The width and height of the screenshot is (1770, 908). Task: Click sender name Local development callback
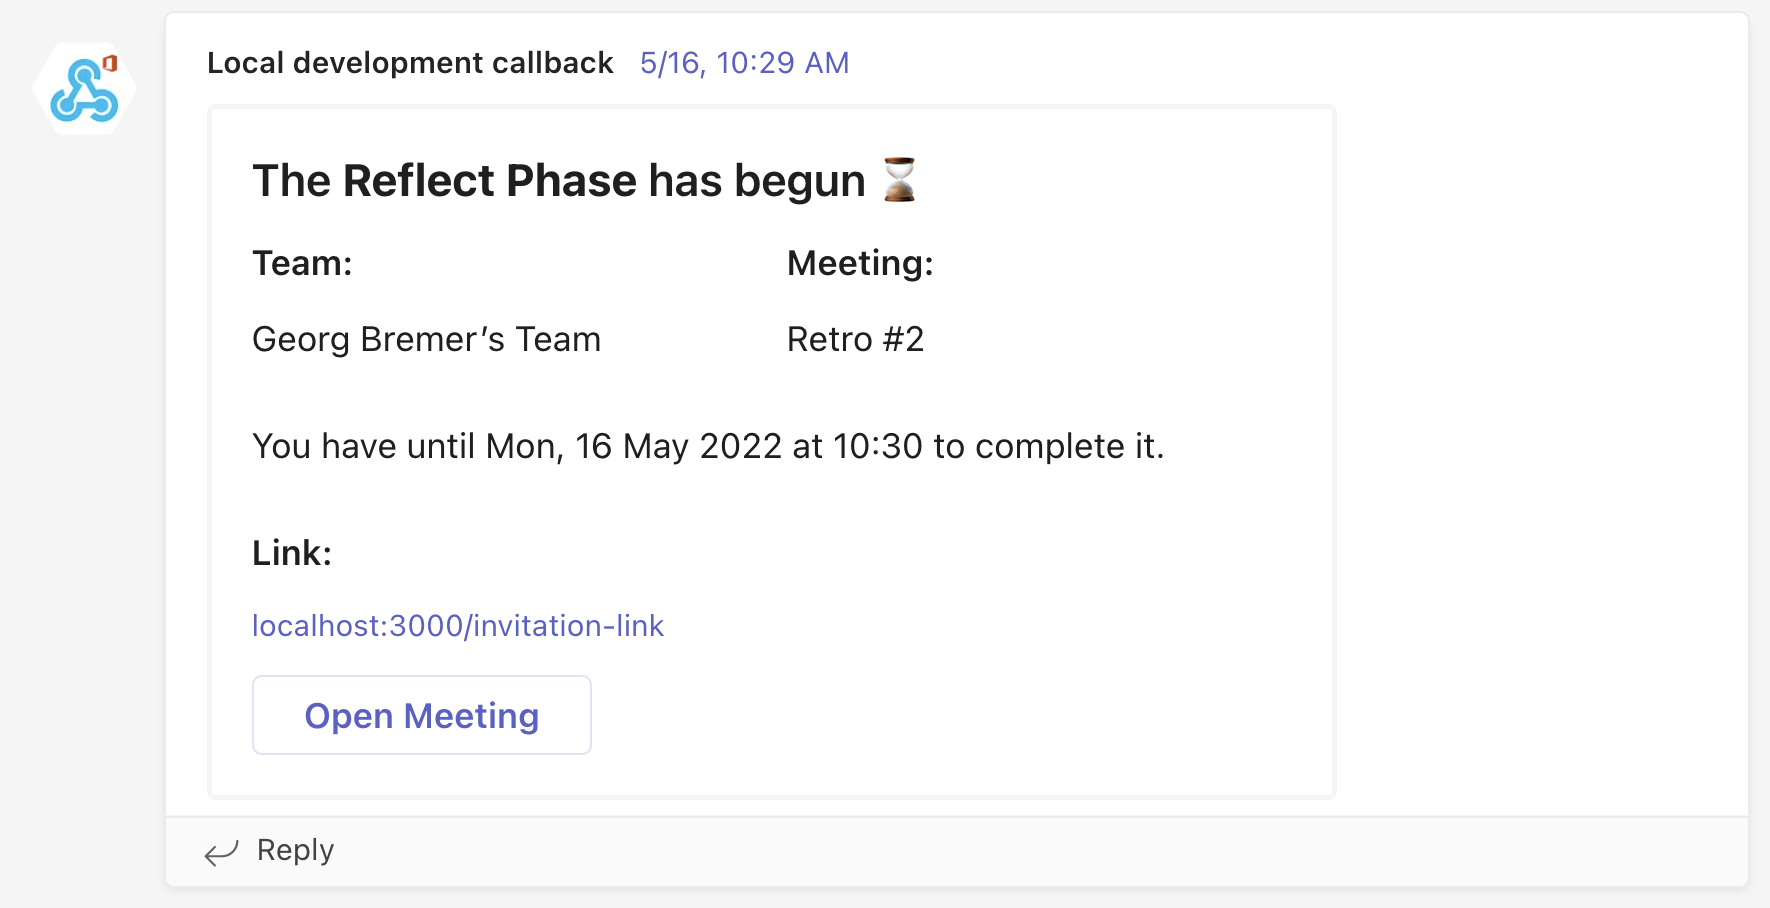pos(409,63)
